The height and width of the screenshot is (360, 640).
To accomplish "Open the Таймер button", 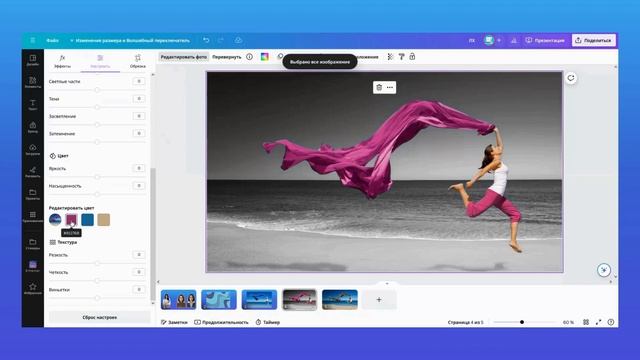I will tap(268, 322).
